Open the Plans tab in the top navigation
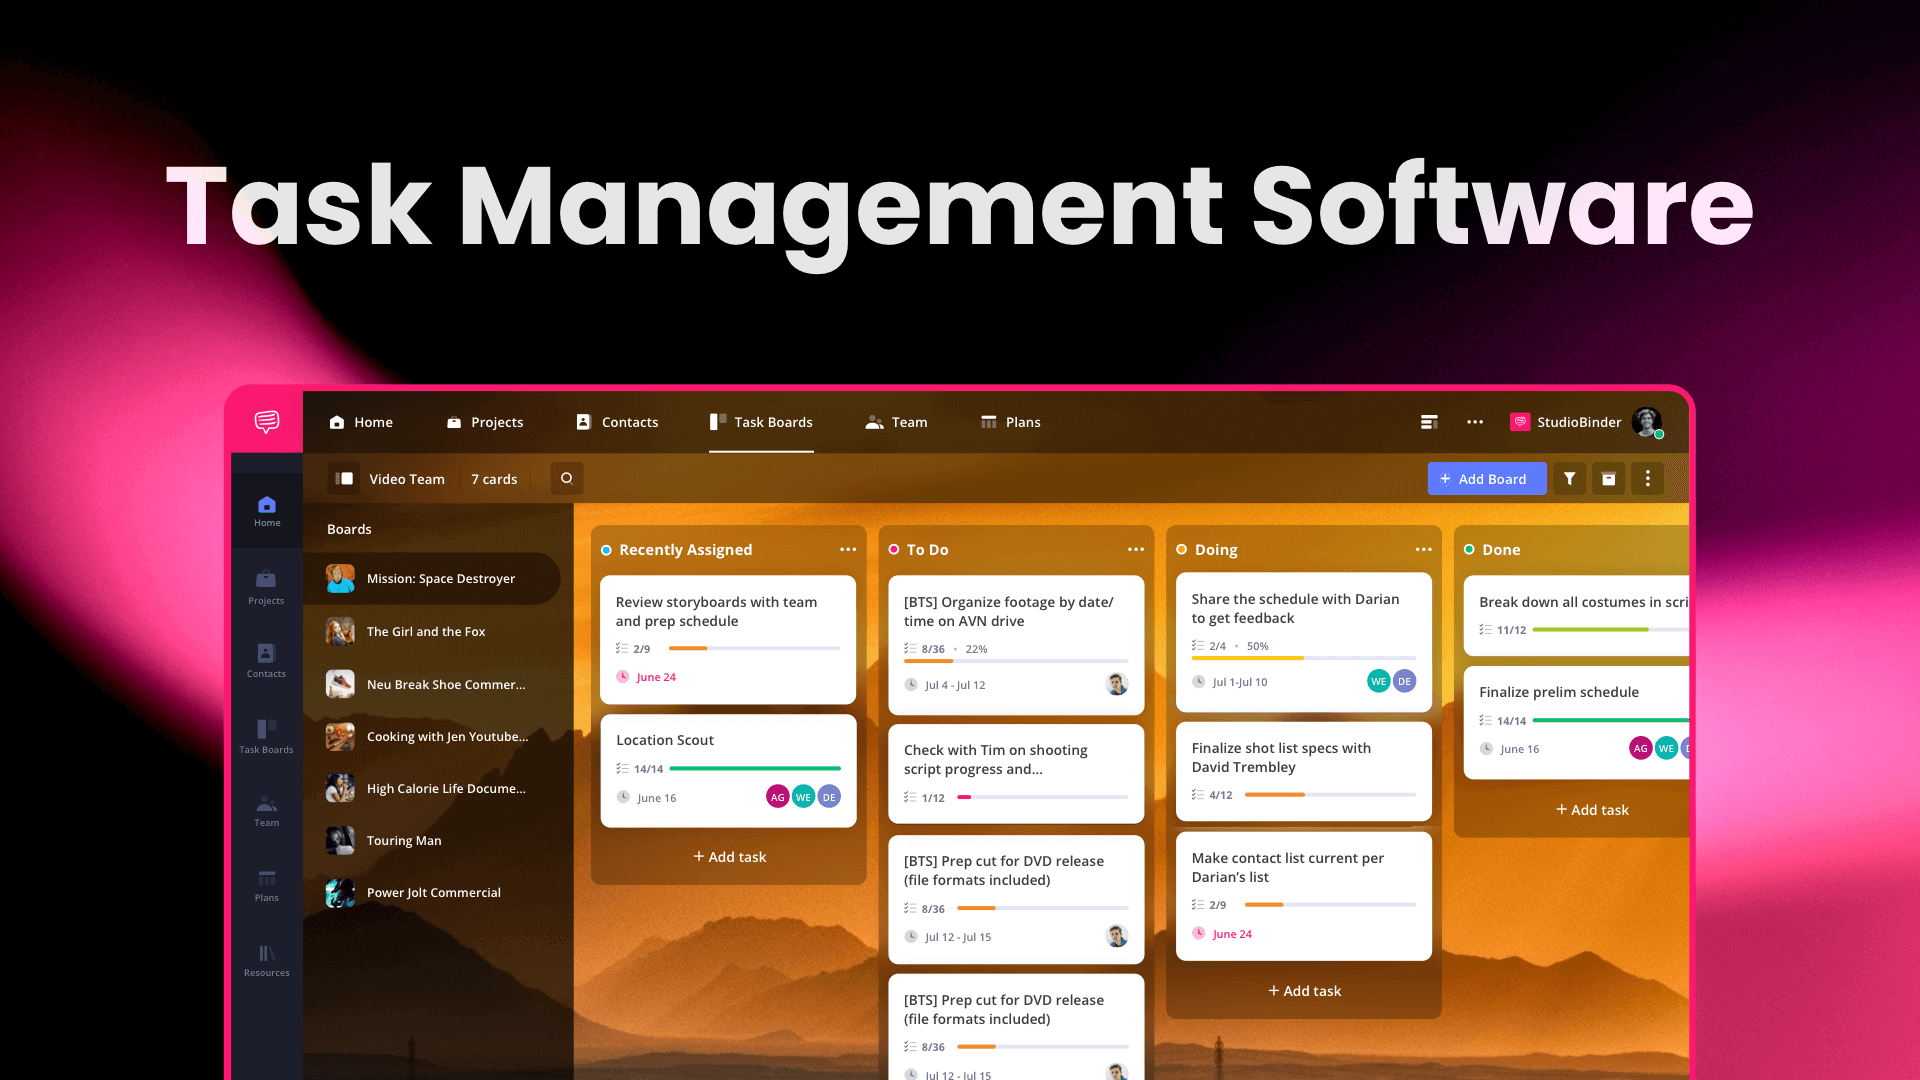The height and width of the screenshot is (1080, 1920). (1010, 421)
